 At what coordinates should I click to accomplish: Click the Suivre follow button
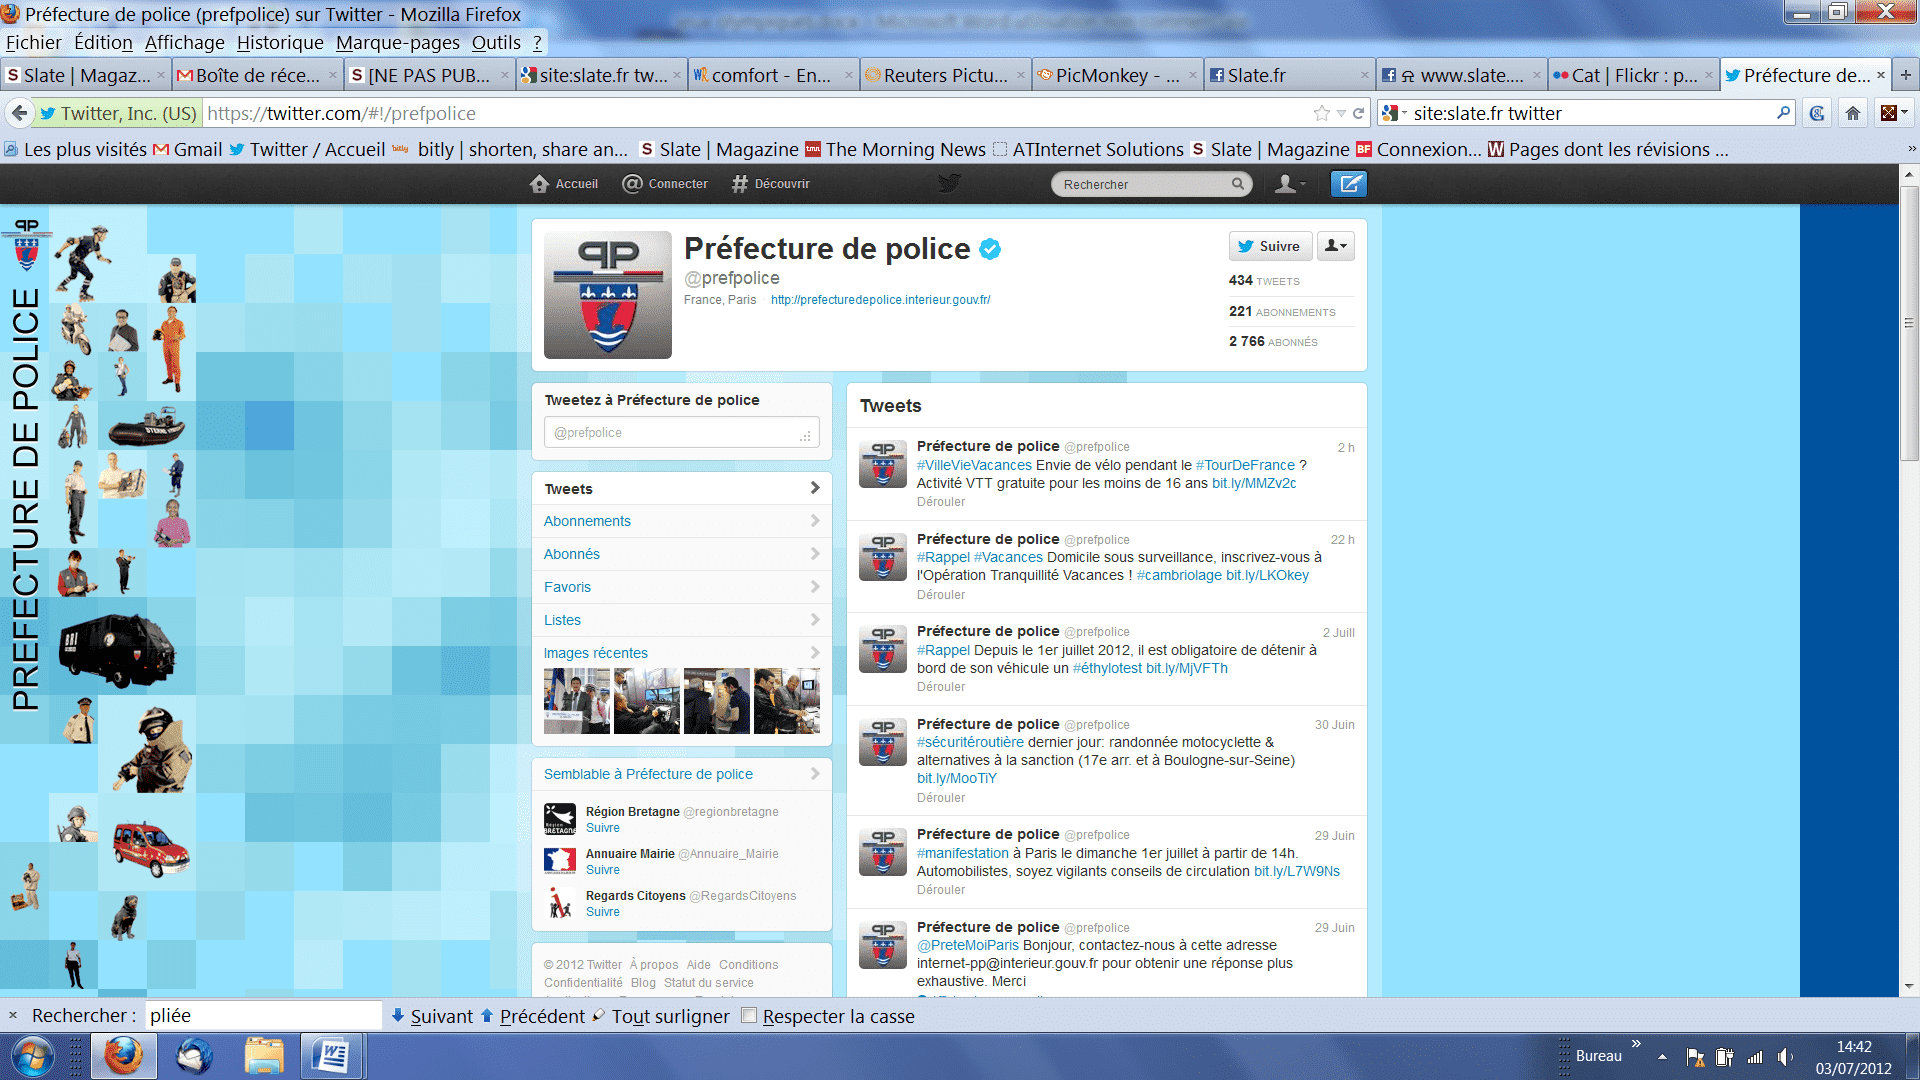coord(1270,246)
